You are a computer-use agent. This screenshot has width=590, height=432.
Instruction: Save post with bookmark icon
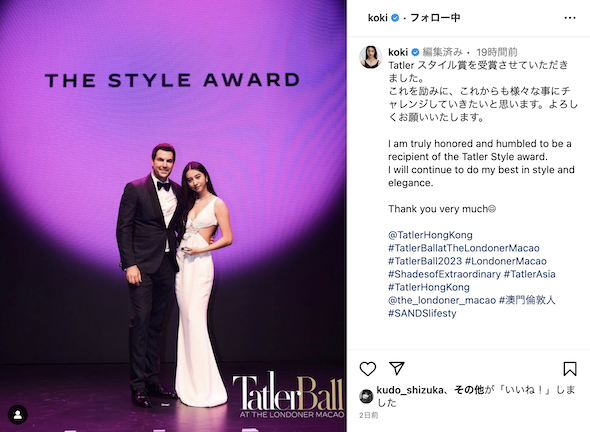570,369
